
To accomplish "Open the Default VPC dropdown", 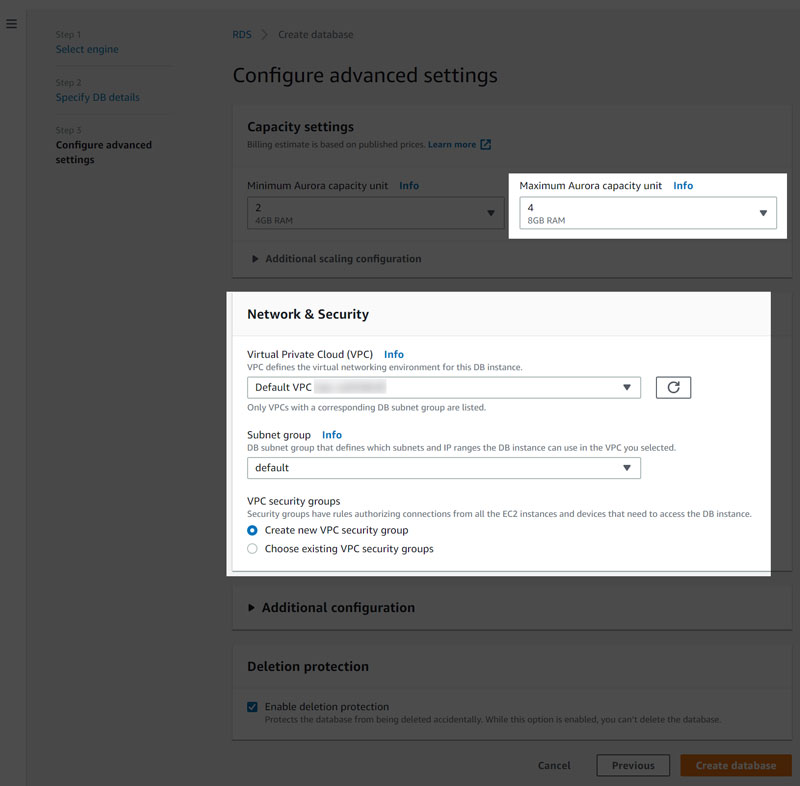I will tap(444, 388).
